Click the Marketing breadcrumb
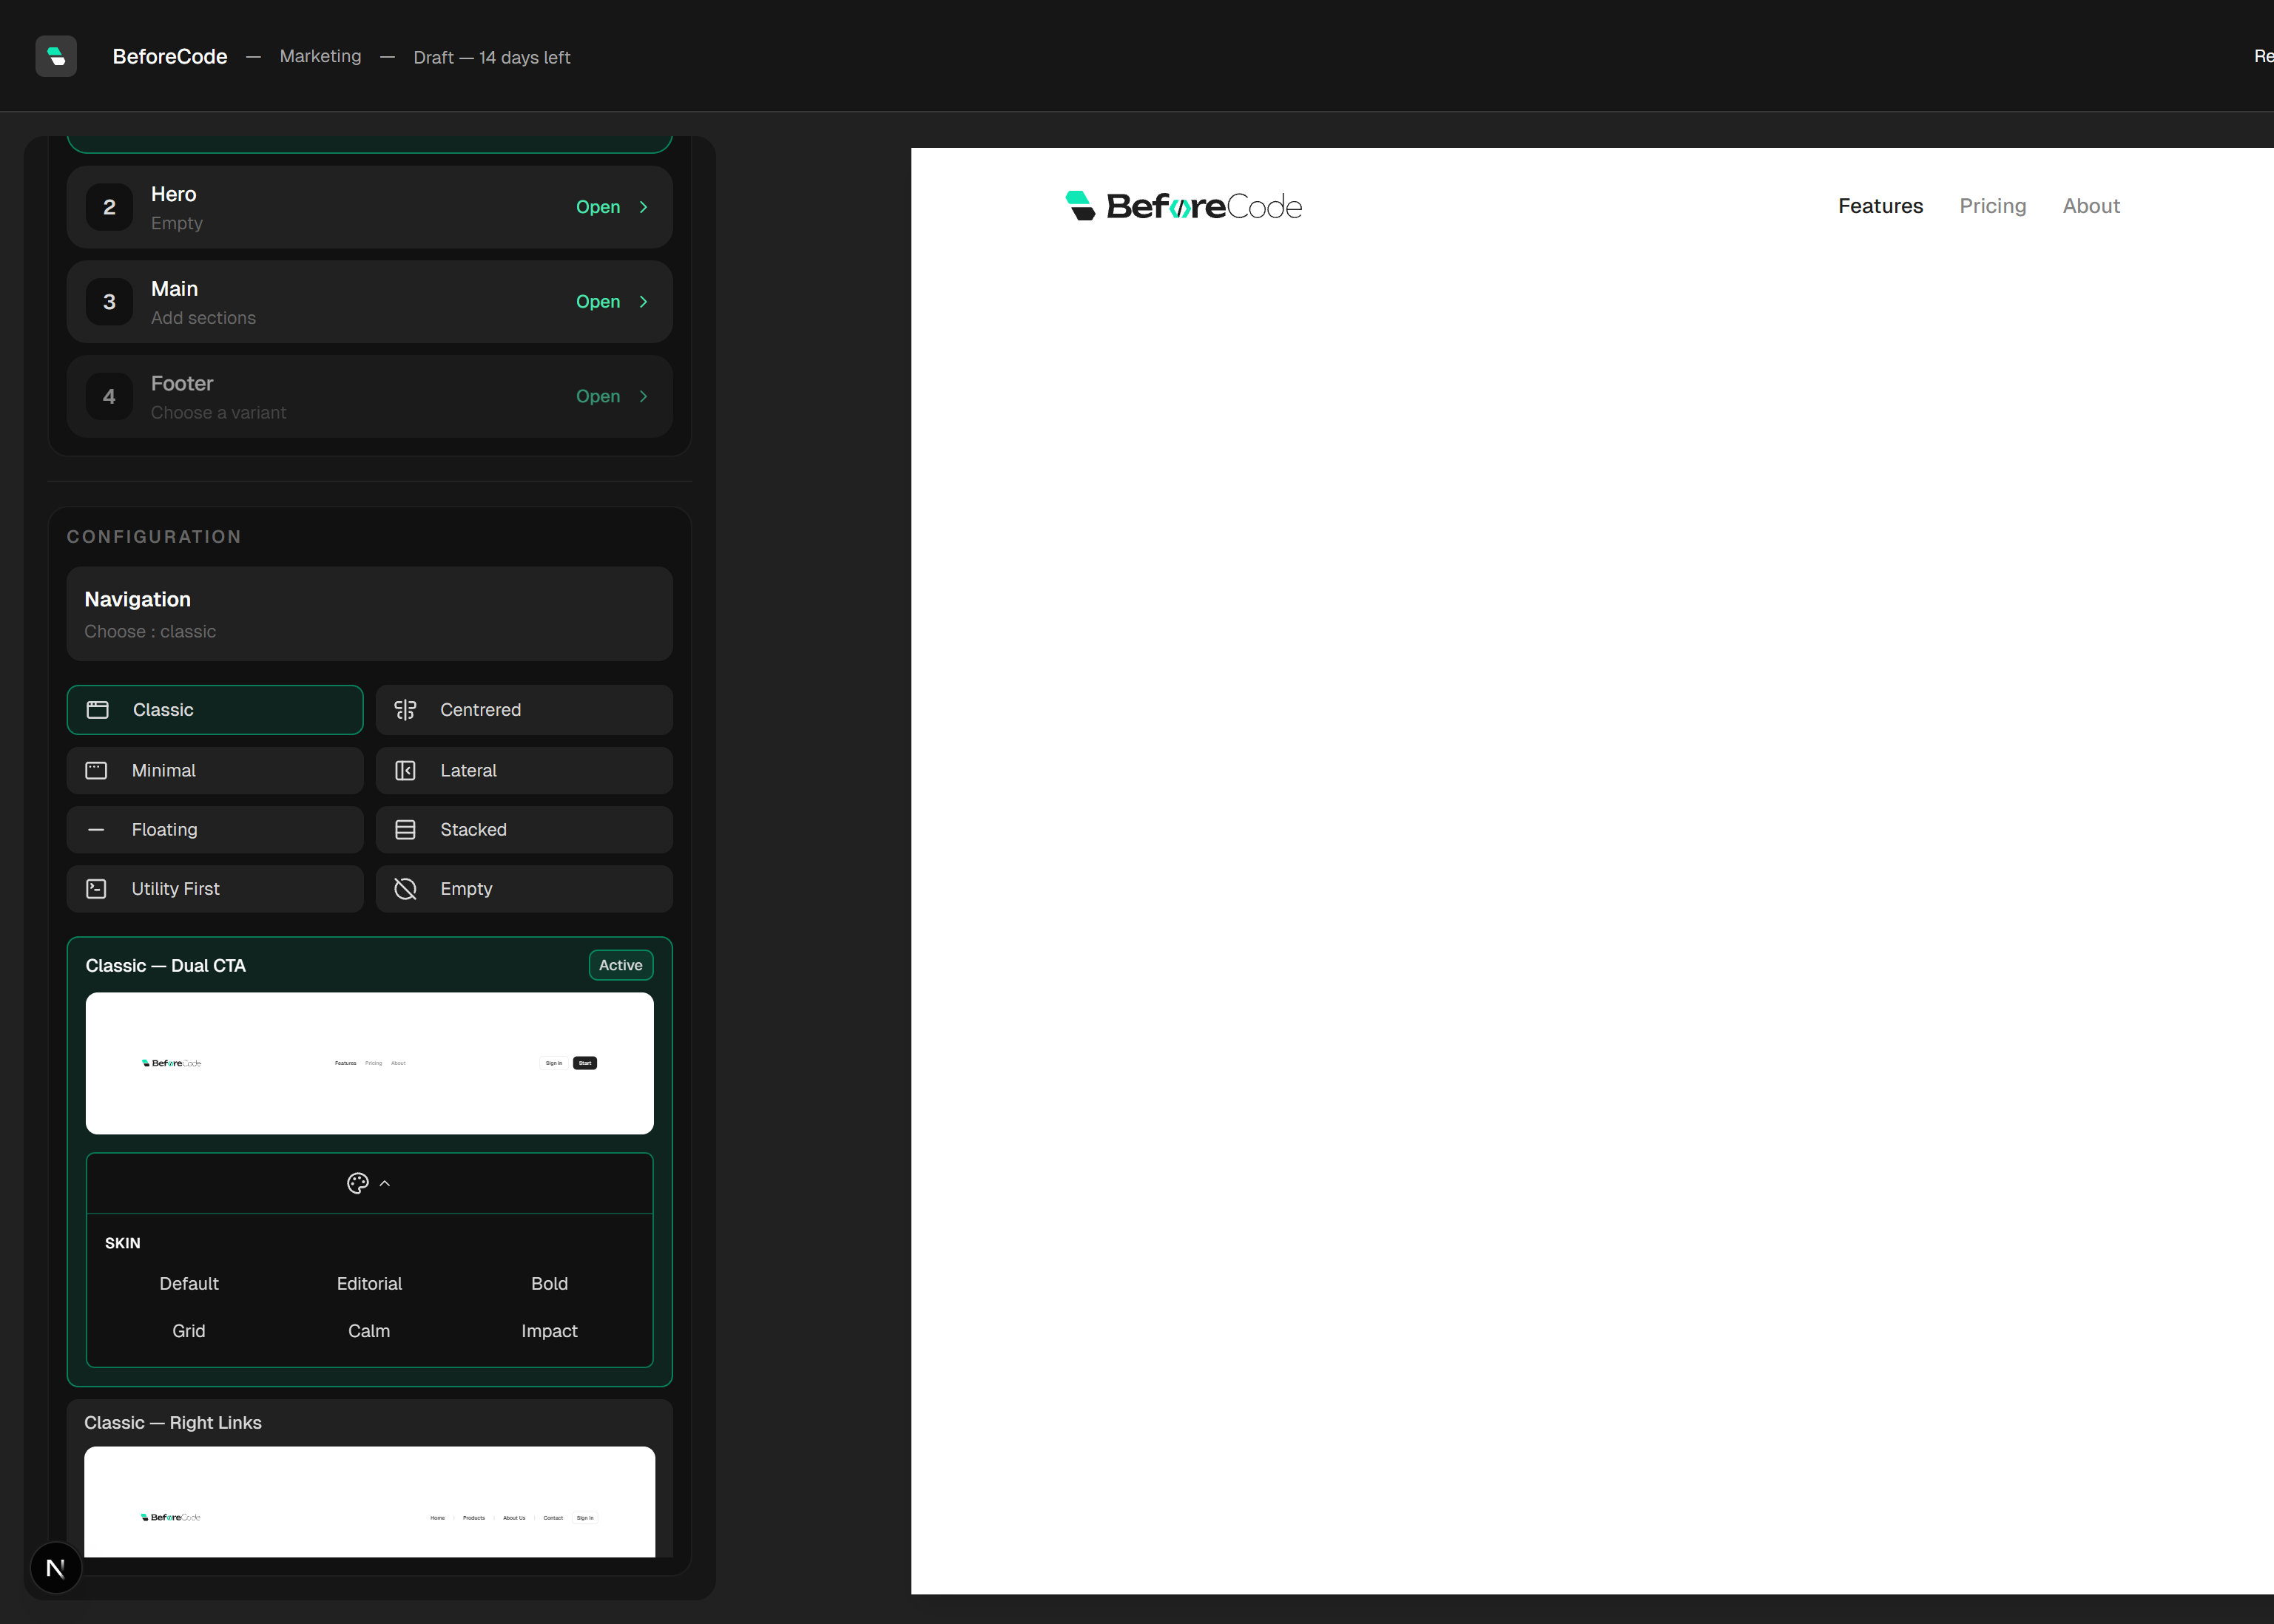The height and width of the screenshot is (1624, 2274). pos(320,57)
